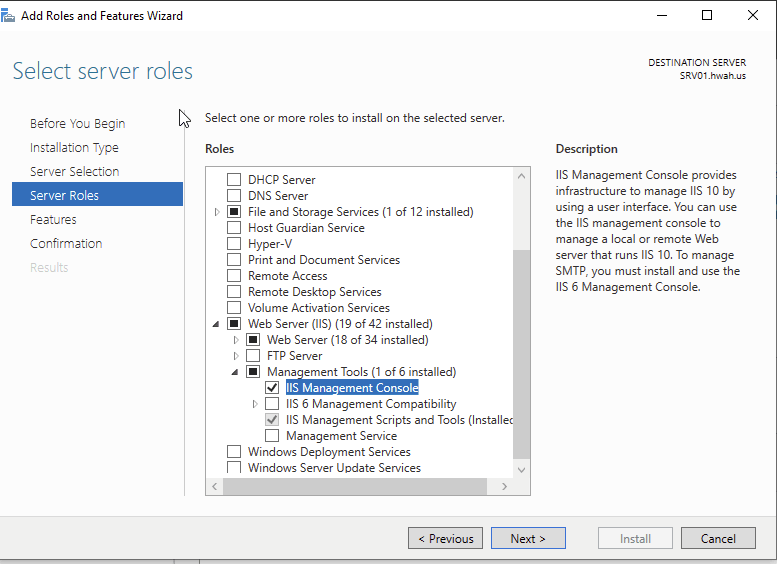The height and width of the screenshot is (564, 777).
Task: Click the horizontal scrollbar right arrow
Action: 504,486
